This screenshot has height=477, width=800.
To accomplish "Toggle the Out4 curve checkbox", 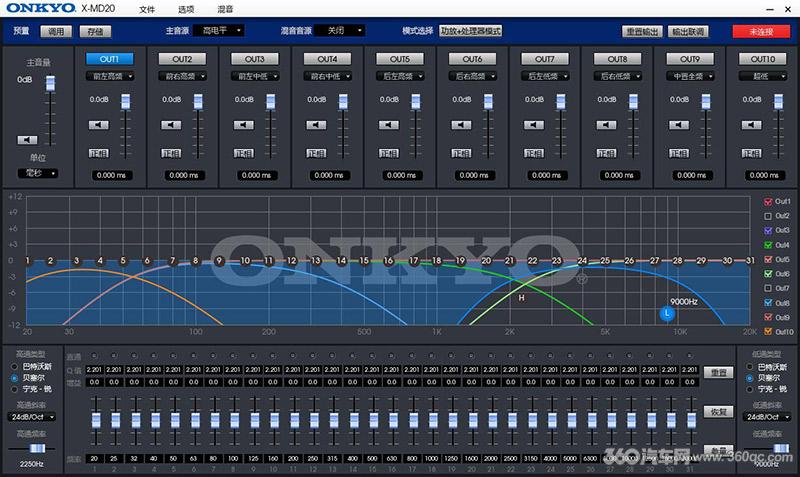I will click(768, 245).
